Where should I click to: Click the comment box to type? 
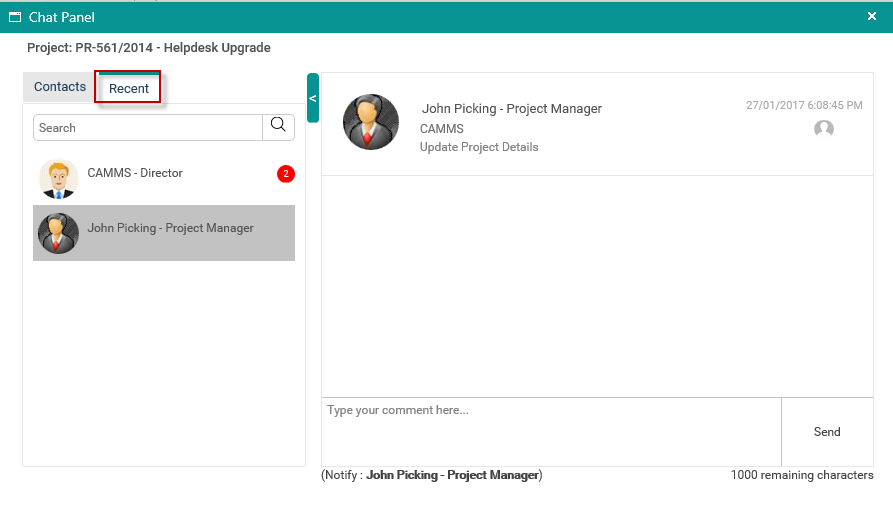click(551, 432)
